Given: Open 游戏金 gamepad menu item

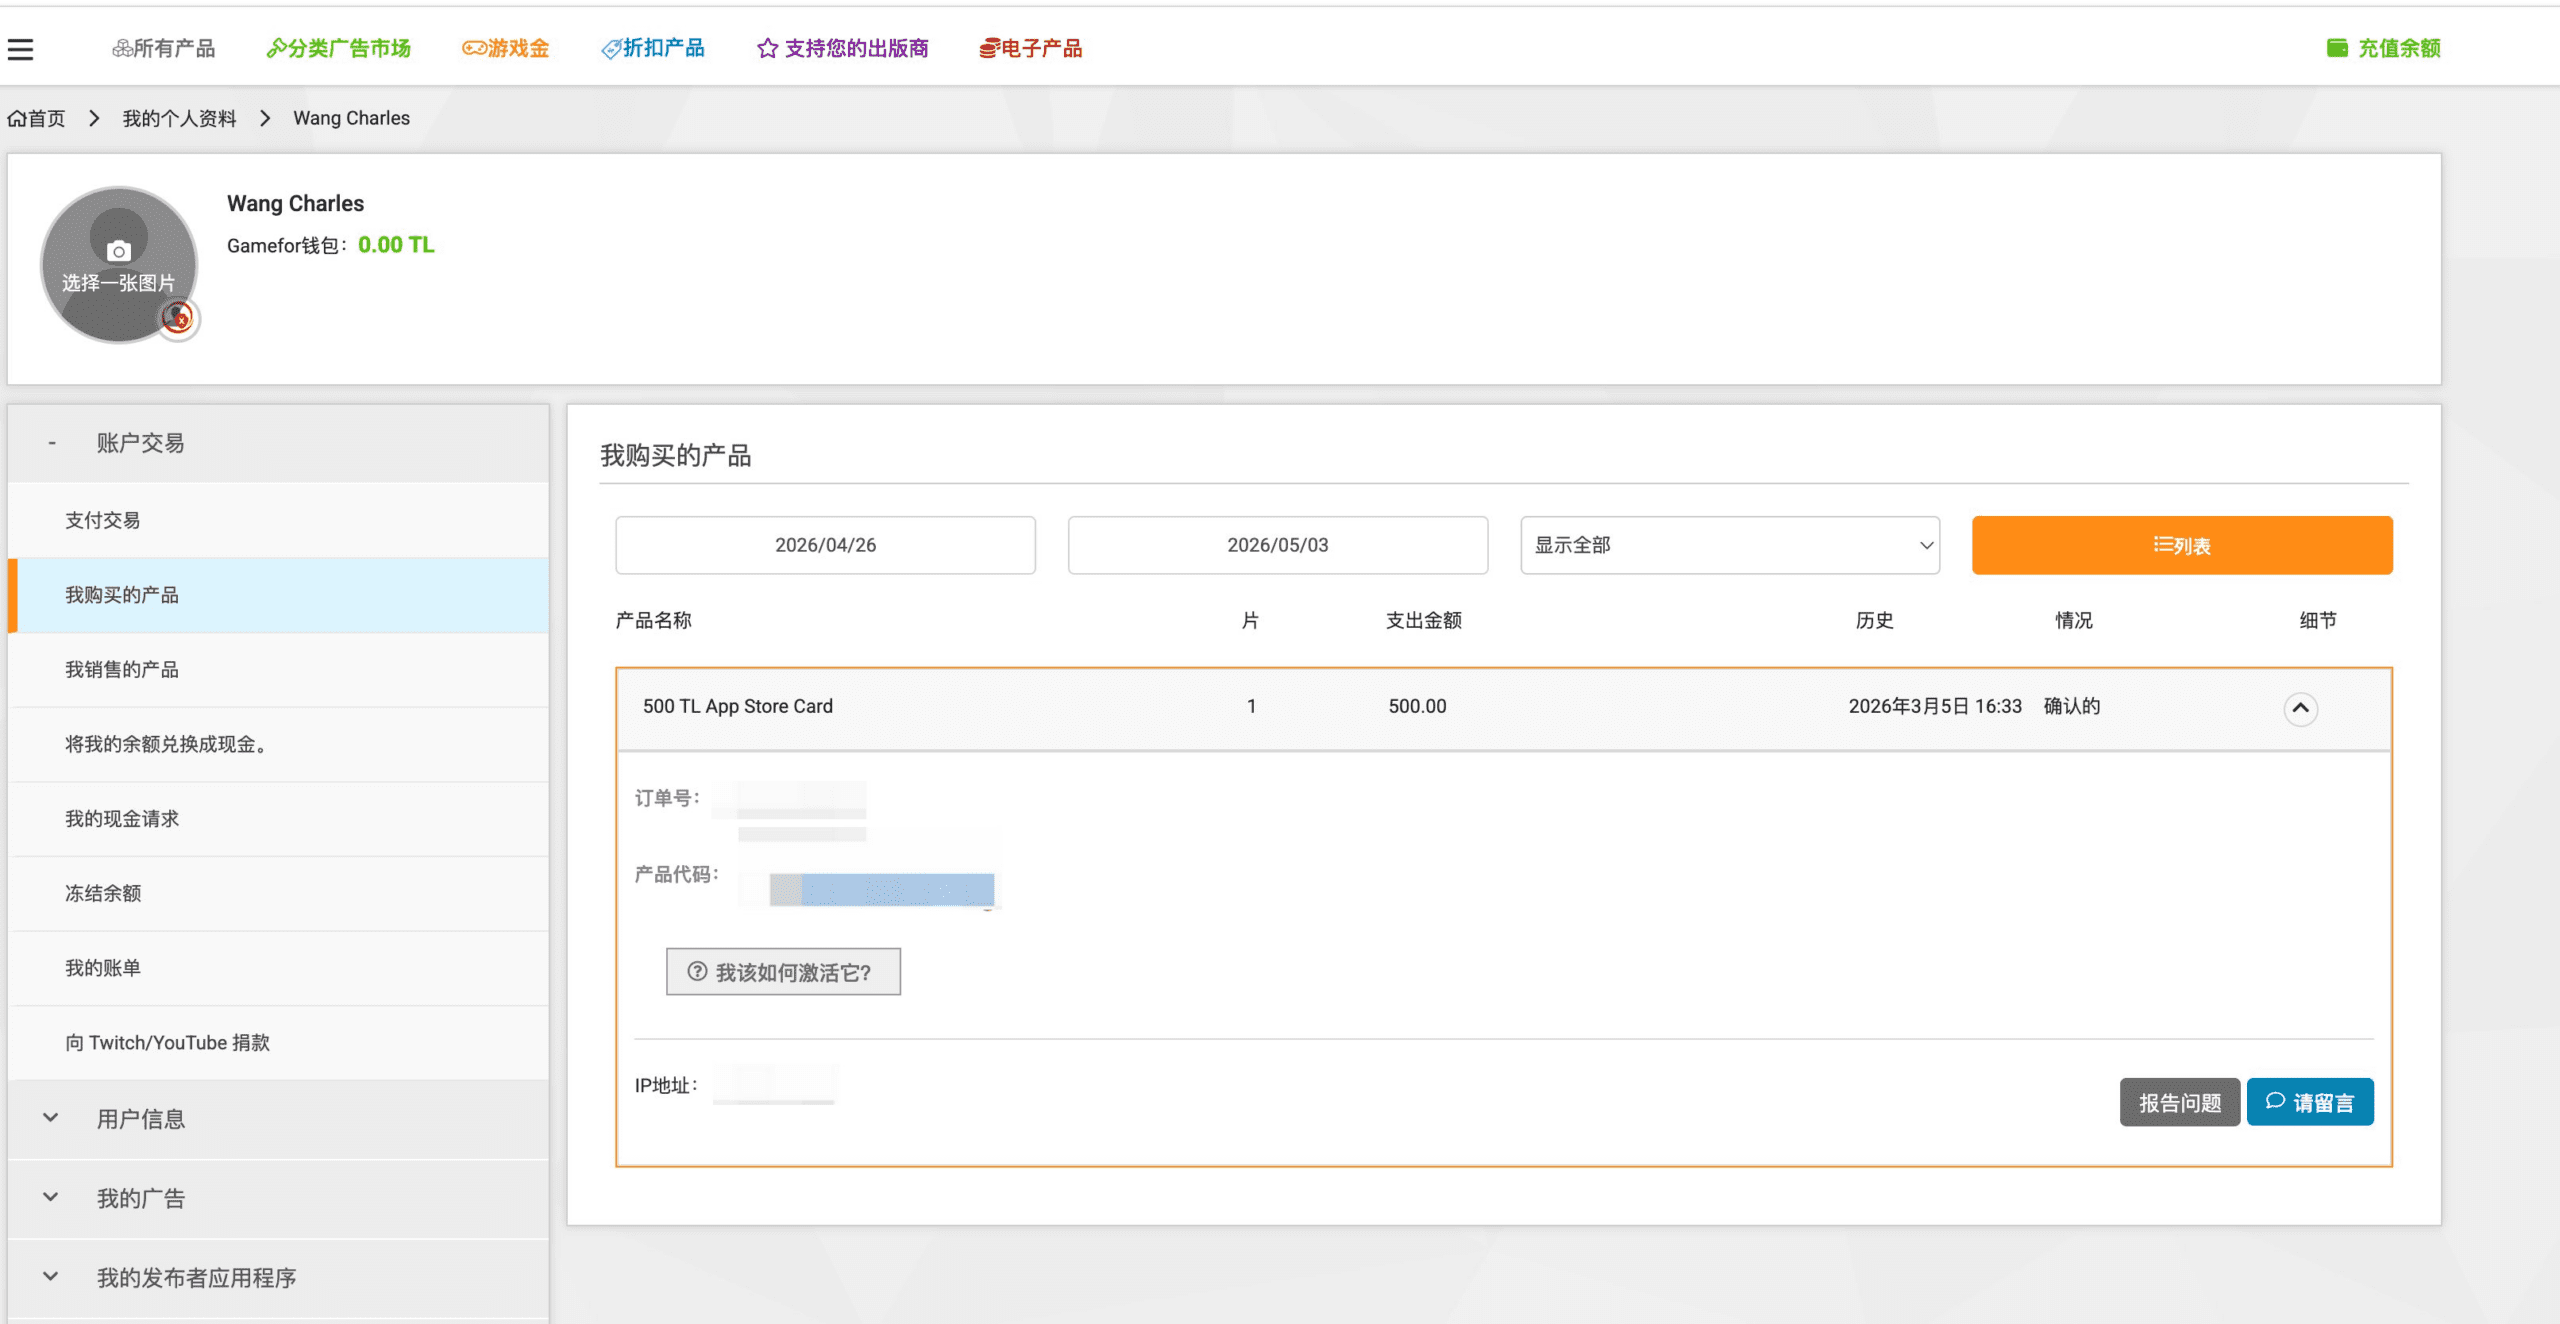Looking at the screenshot, I should (x=505, y=48).
